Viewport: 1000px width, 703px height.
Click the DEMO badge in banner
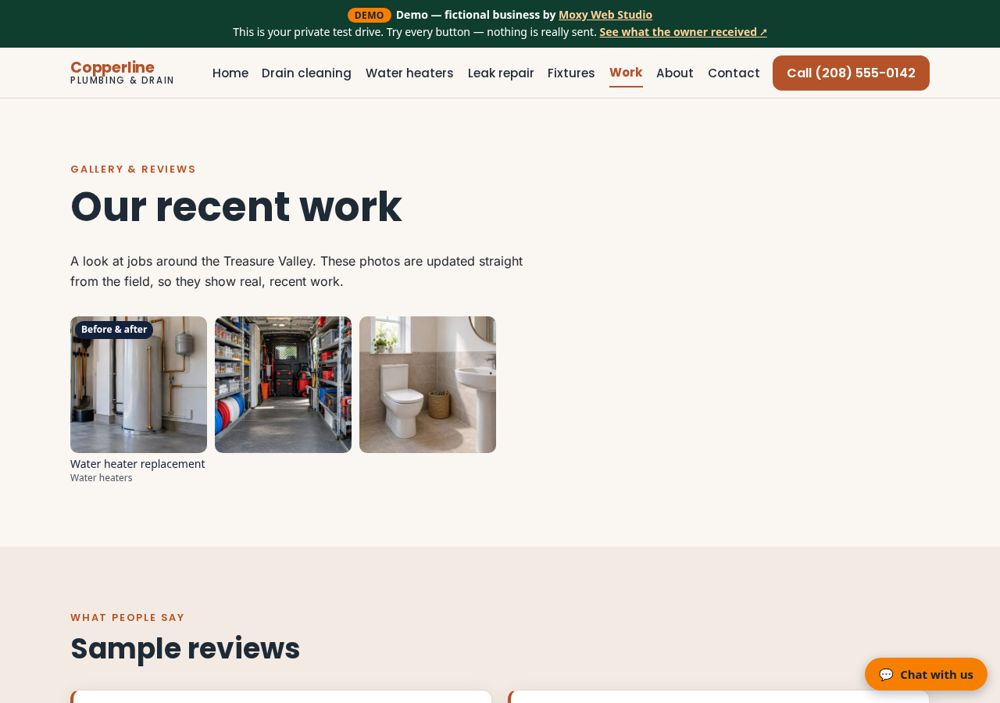(x=369, y=15)
